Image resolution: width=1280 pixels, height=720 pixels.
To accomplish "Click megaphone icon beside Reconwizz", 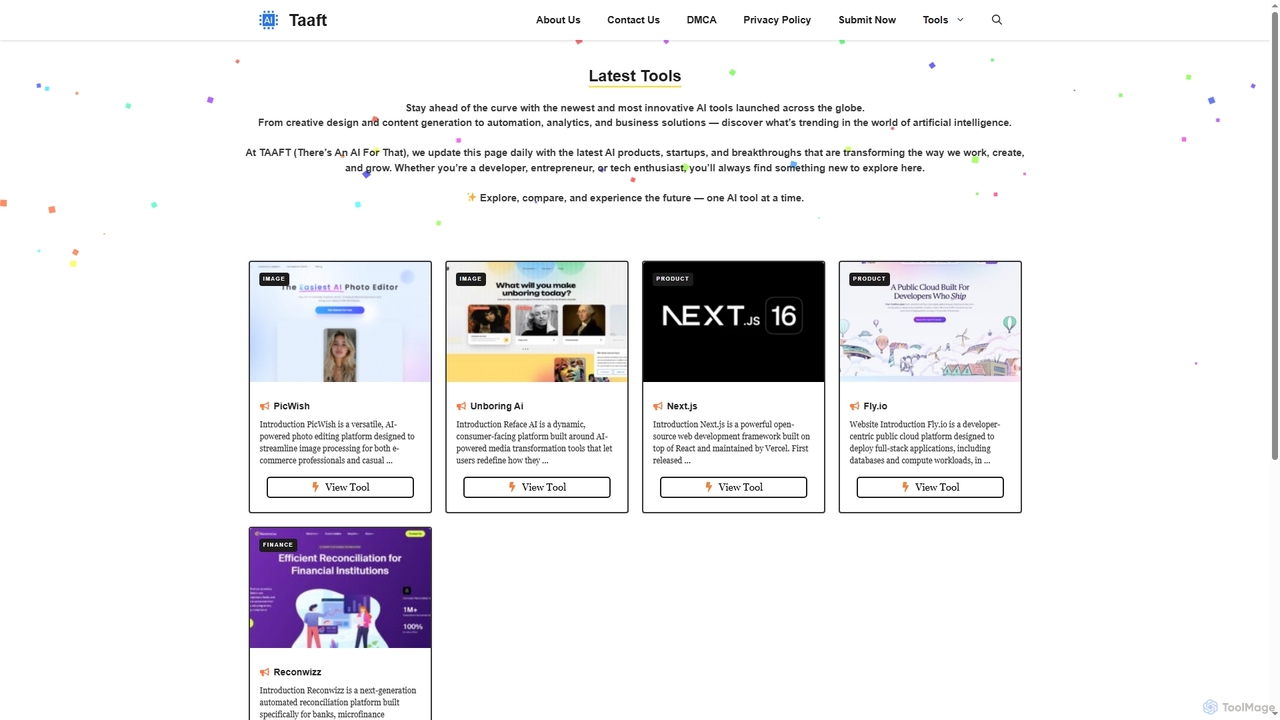I will coord(265,672).
